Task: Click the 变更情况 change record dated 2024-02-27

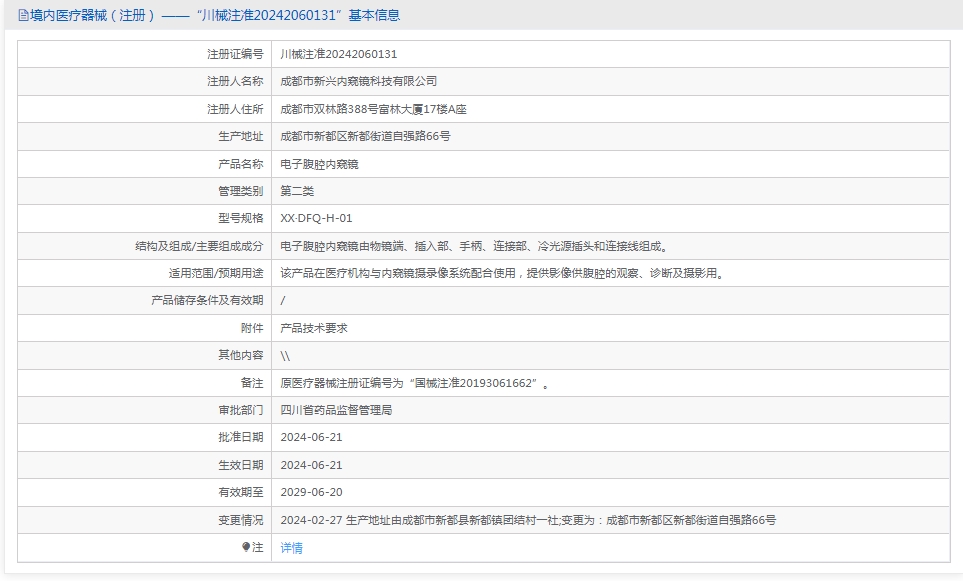Action: coord(528,520)
